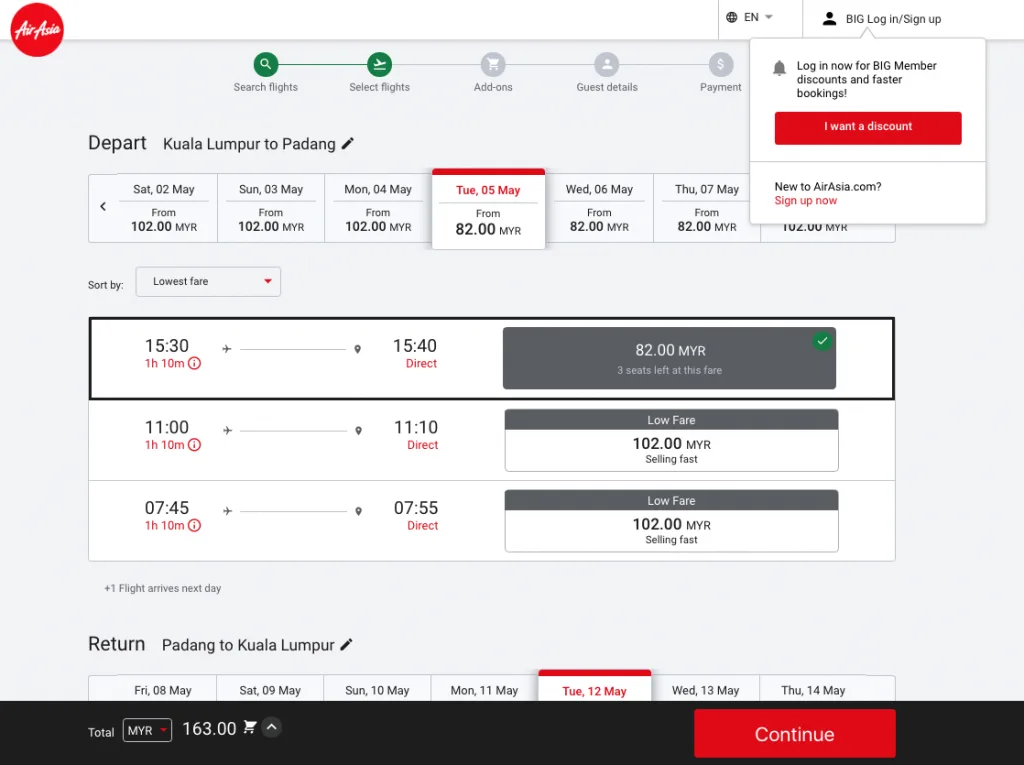
Task: Edit the Padang to Kuala Lumpur route
Action: tap(347, 645)
